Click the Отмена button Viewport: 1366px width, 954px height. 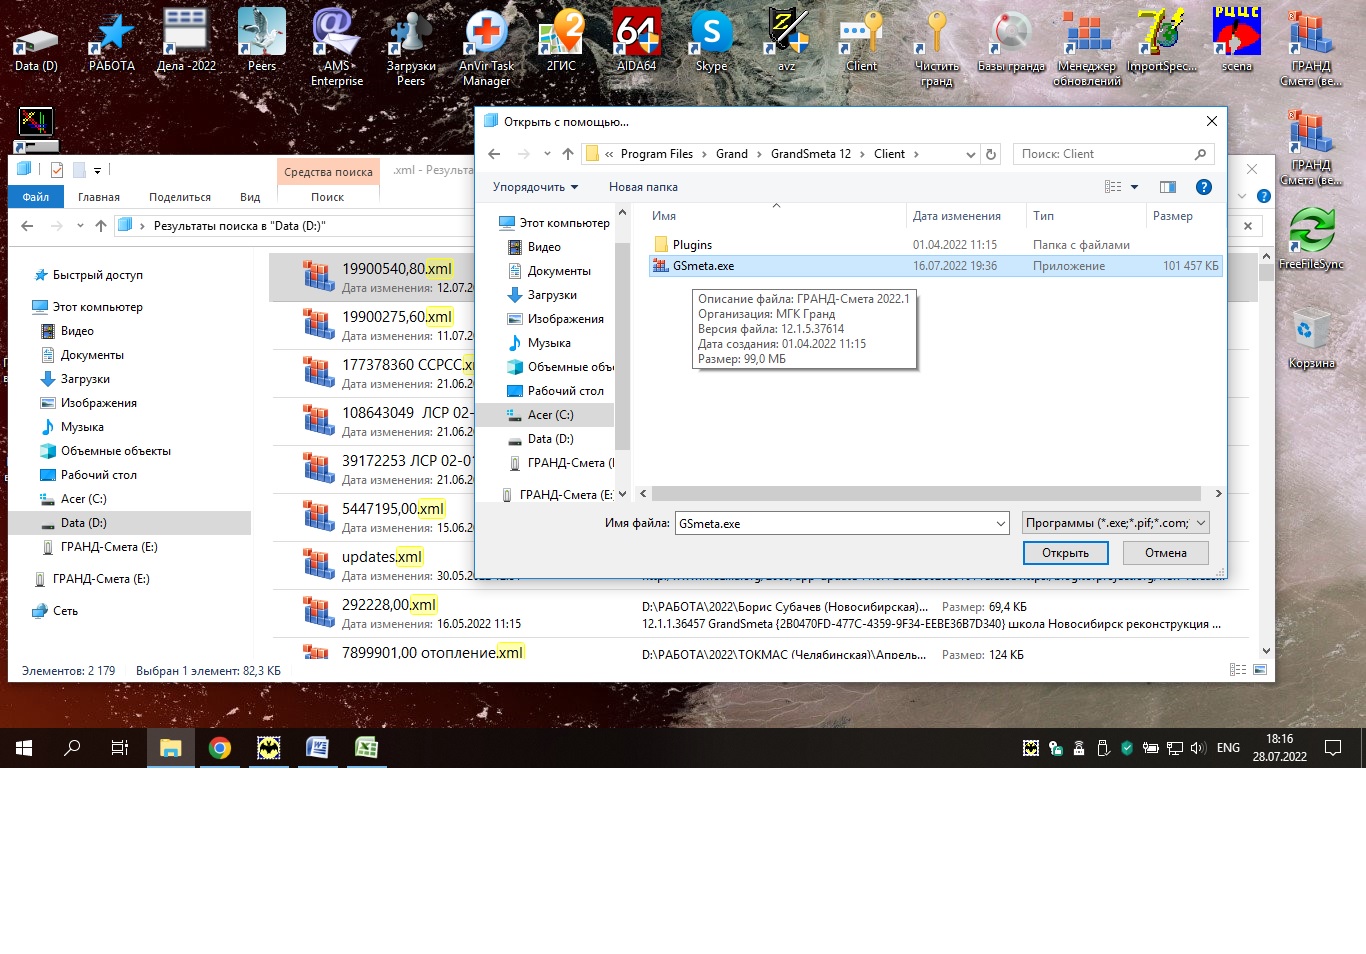click(x=1165, y=553)
